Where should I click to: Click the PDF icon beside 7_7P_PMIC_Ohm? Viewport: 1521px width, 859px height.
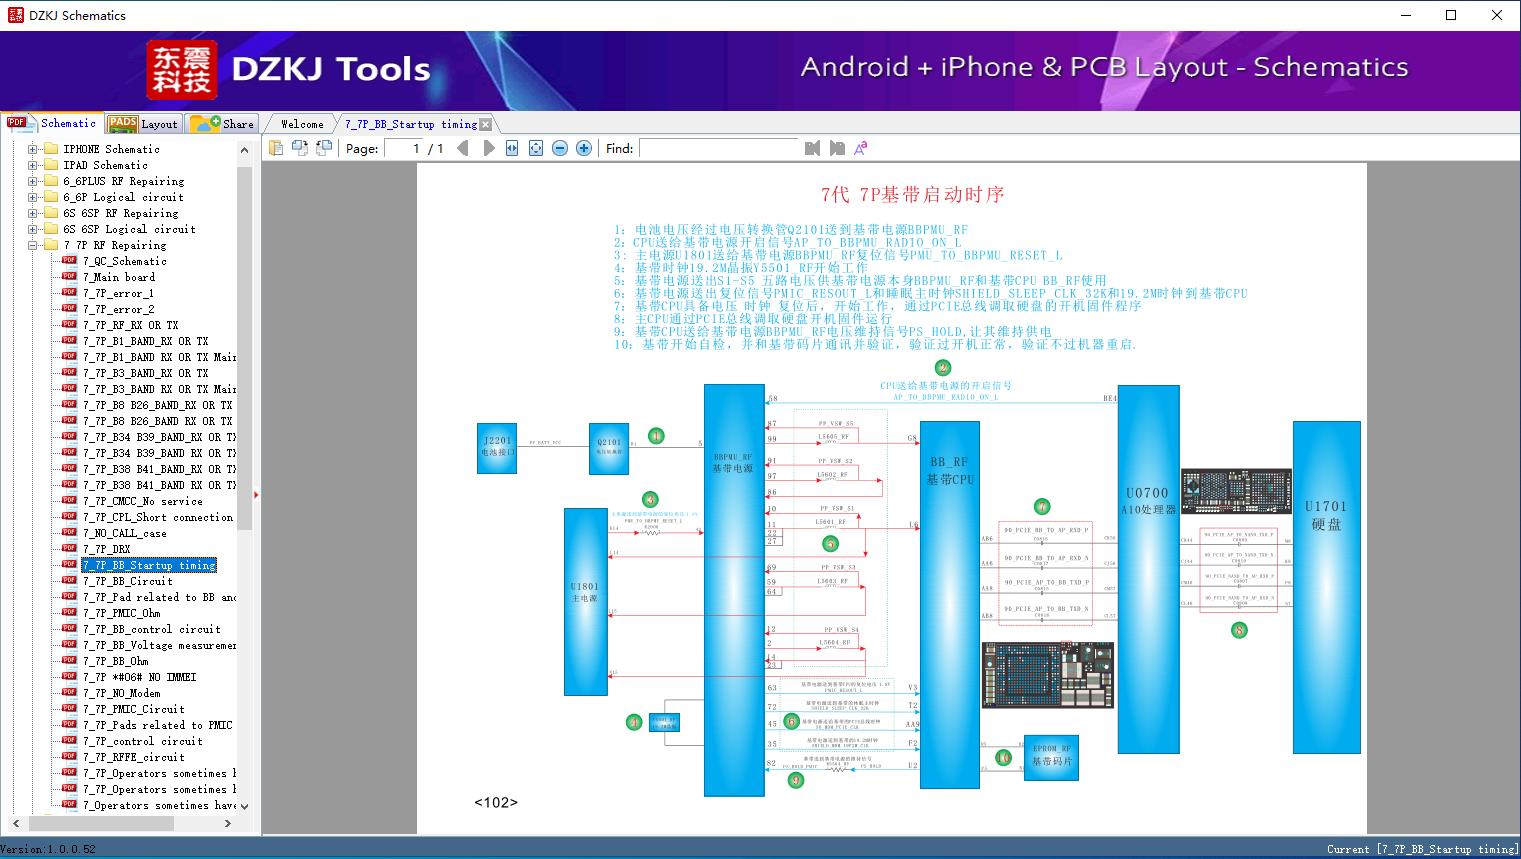69,613
